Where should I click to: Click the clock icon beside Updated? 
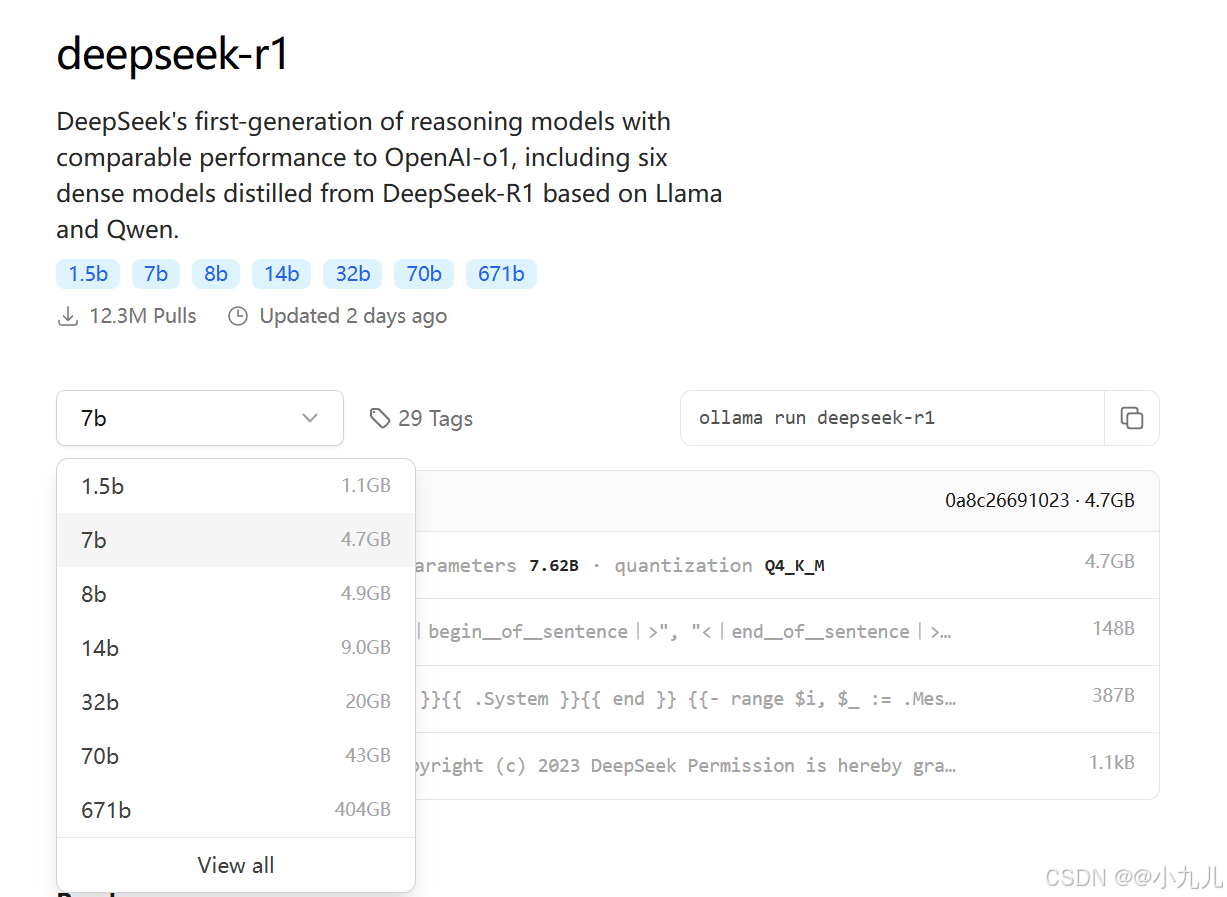tap(238, 317)
